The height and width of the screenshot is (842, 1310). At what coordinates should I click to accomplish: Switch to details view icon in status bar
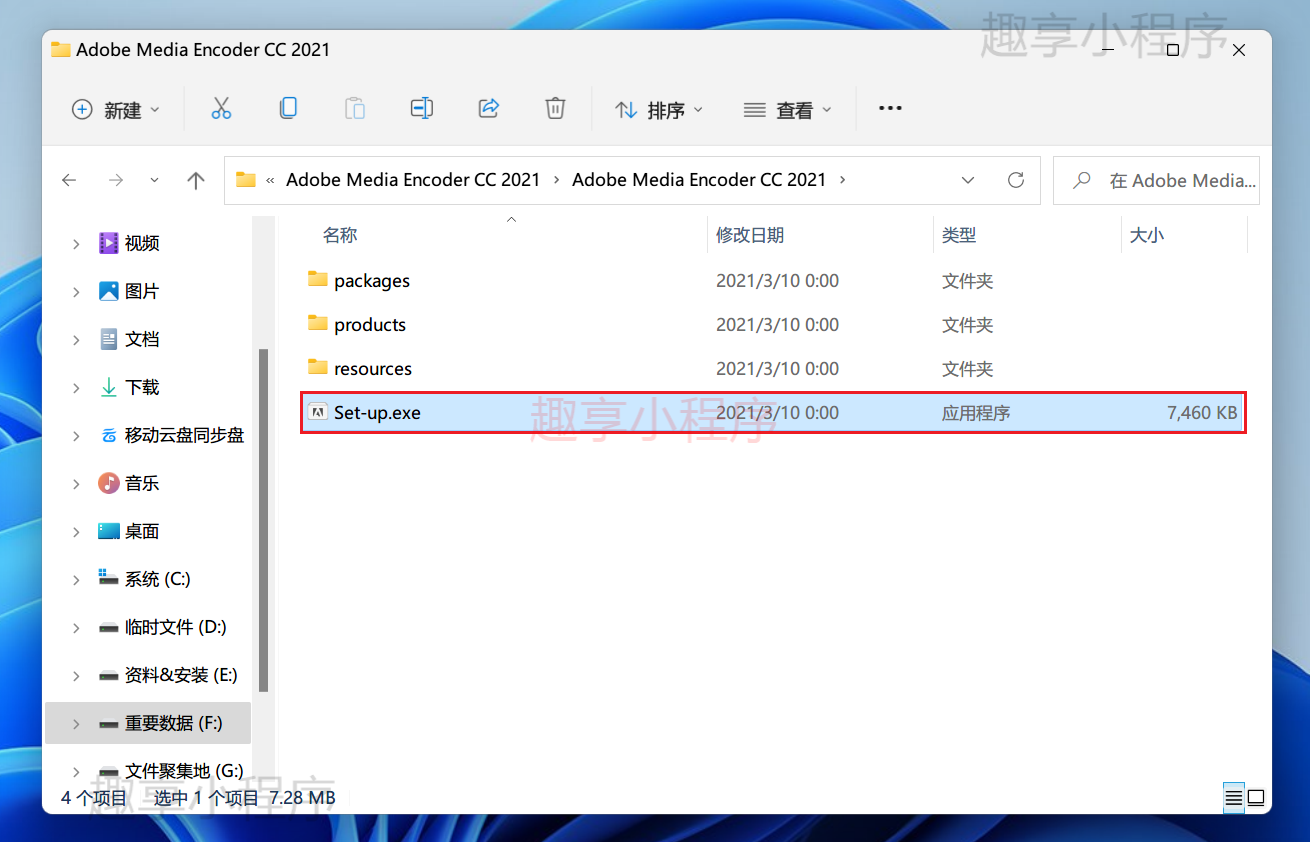pos(1234,798)
